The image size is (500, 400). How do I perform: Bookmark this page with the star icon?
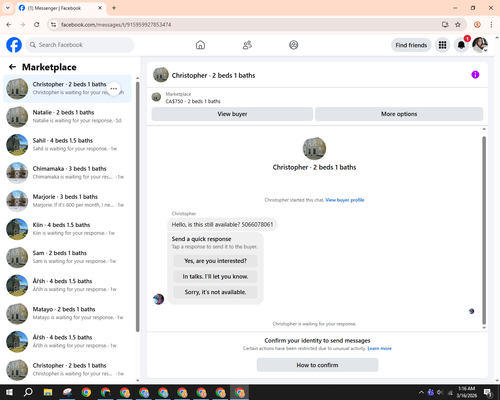click(x=458, y=25)
